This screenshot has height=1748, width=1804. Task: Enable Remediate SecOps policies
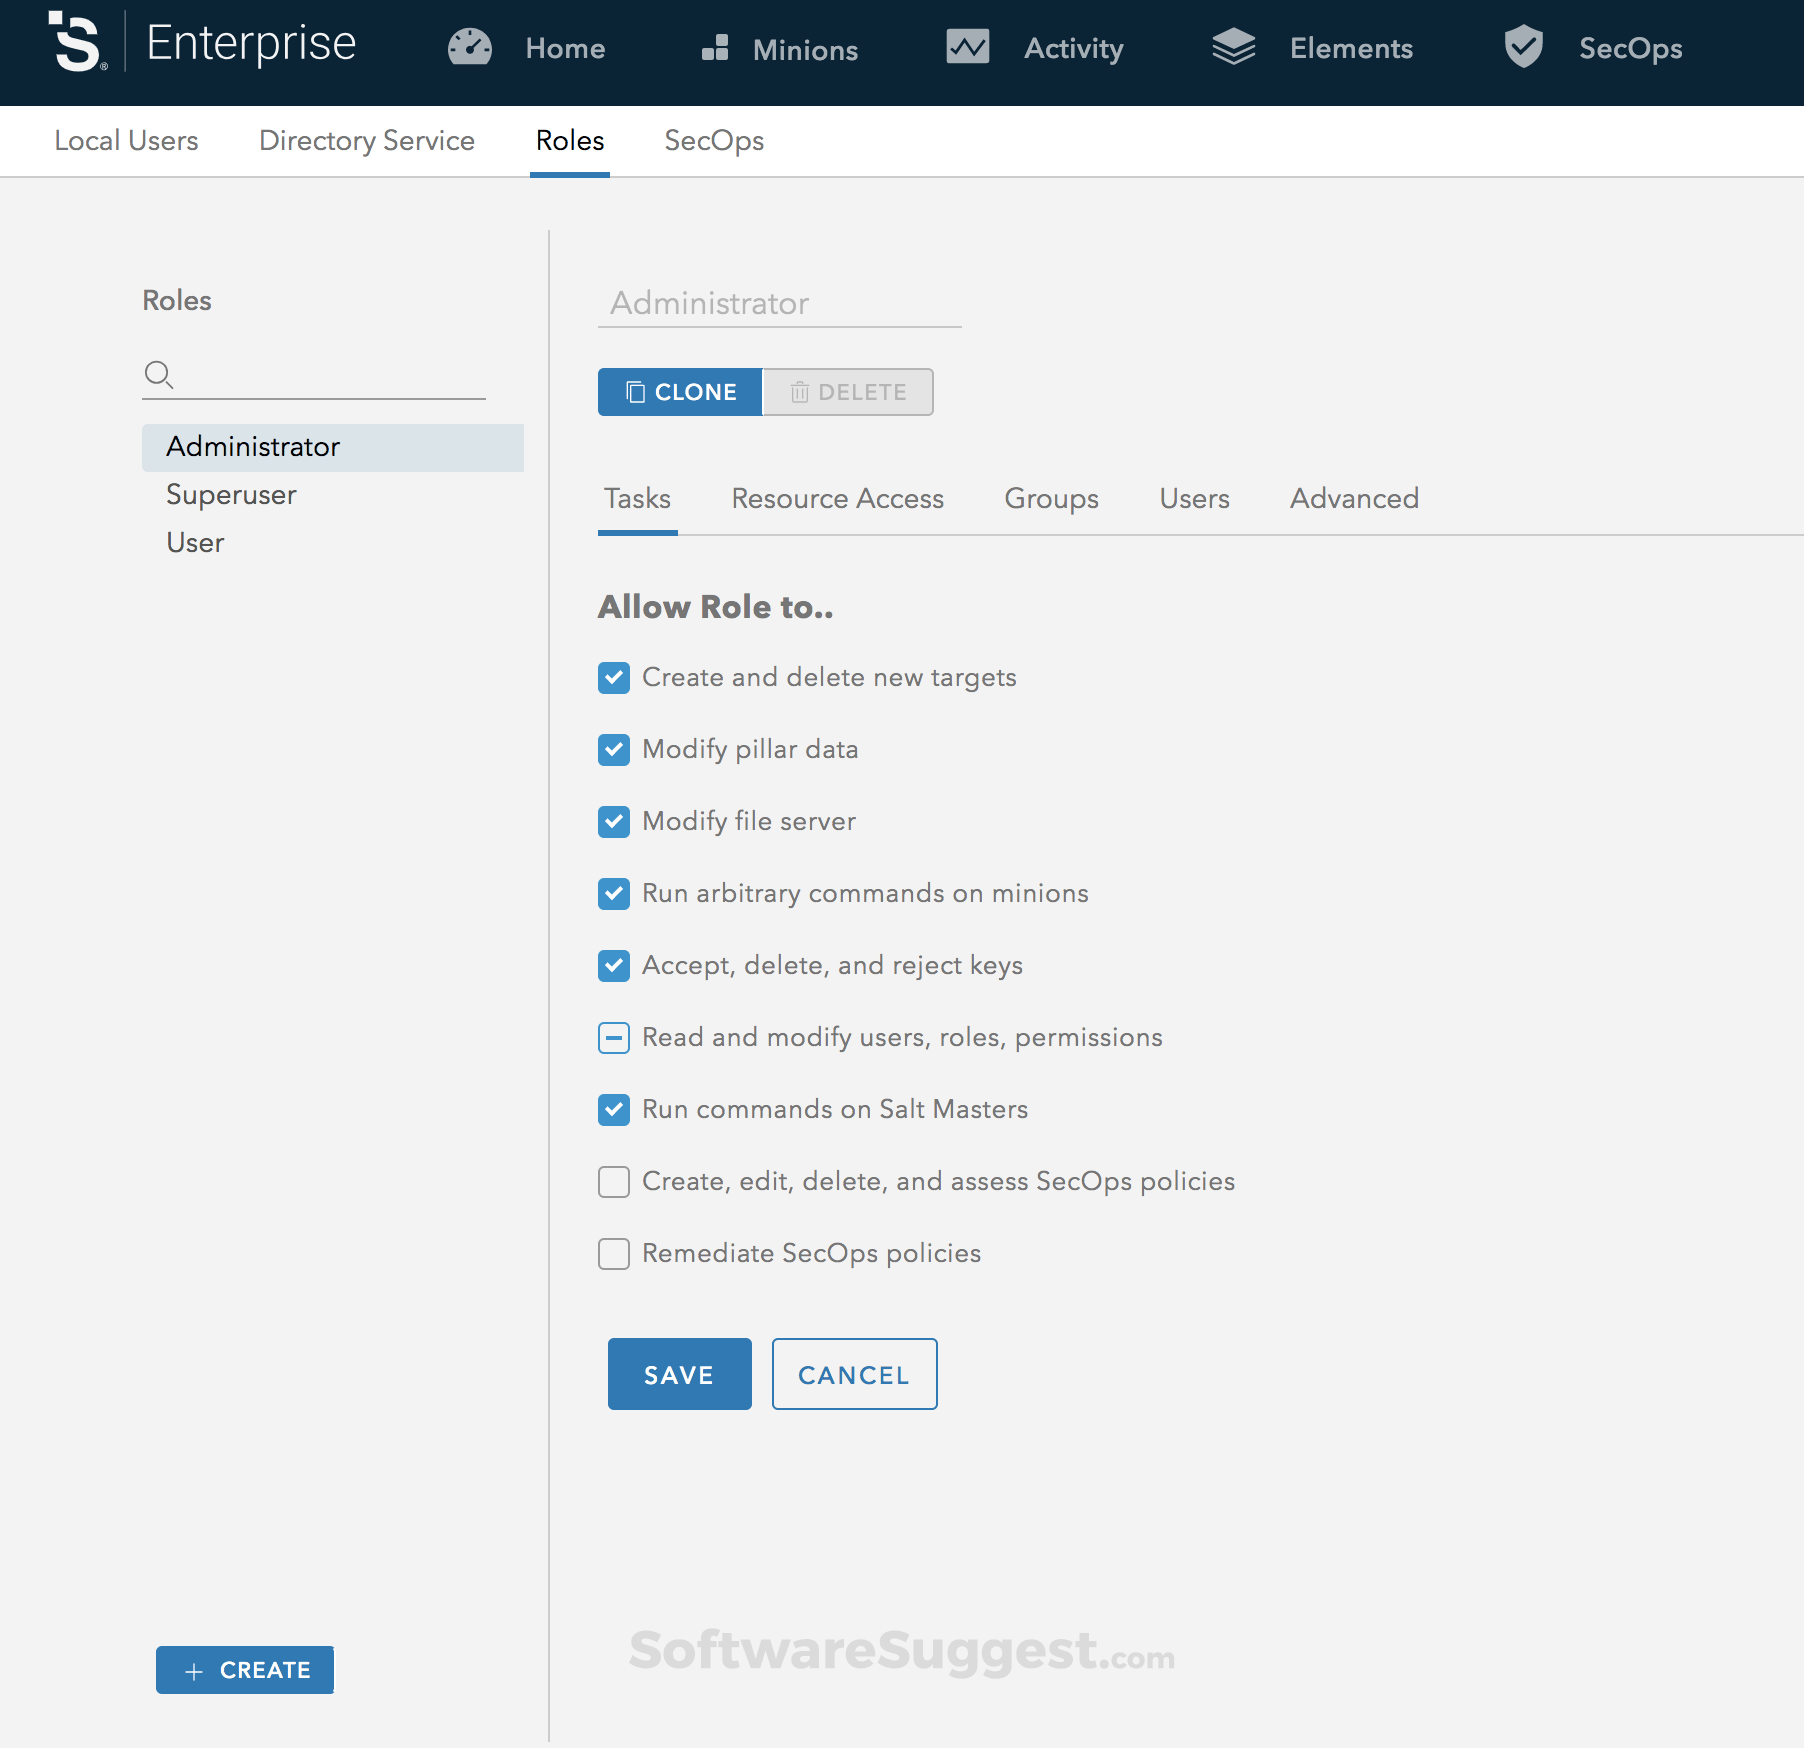[613, 1253]
